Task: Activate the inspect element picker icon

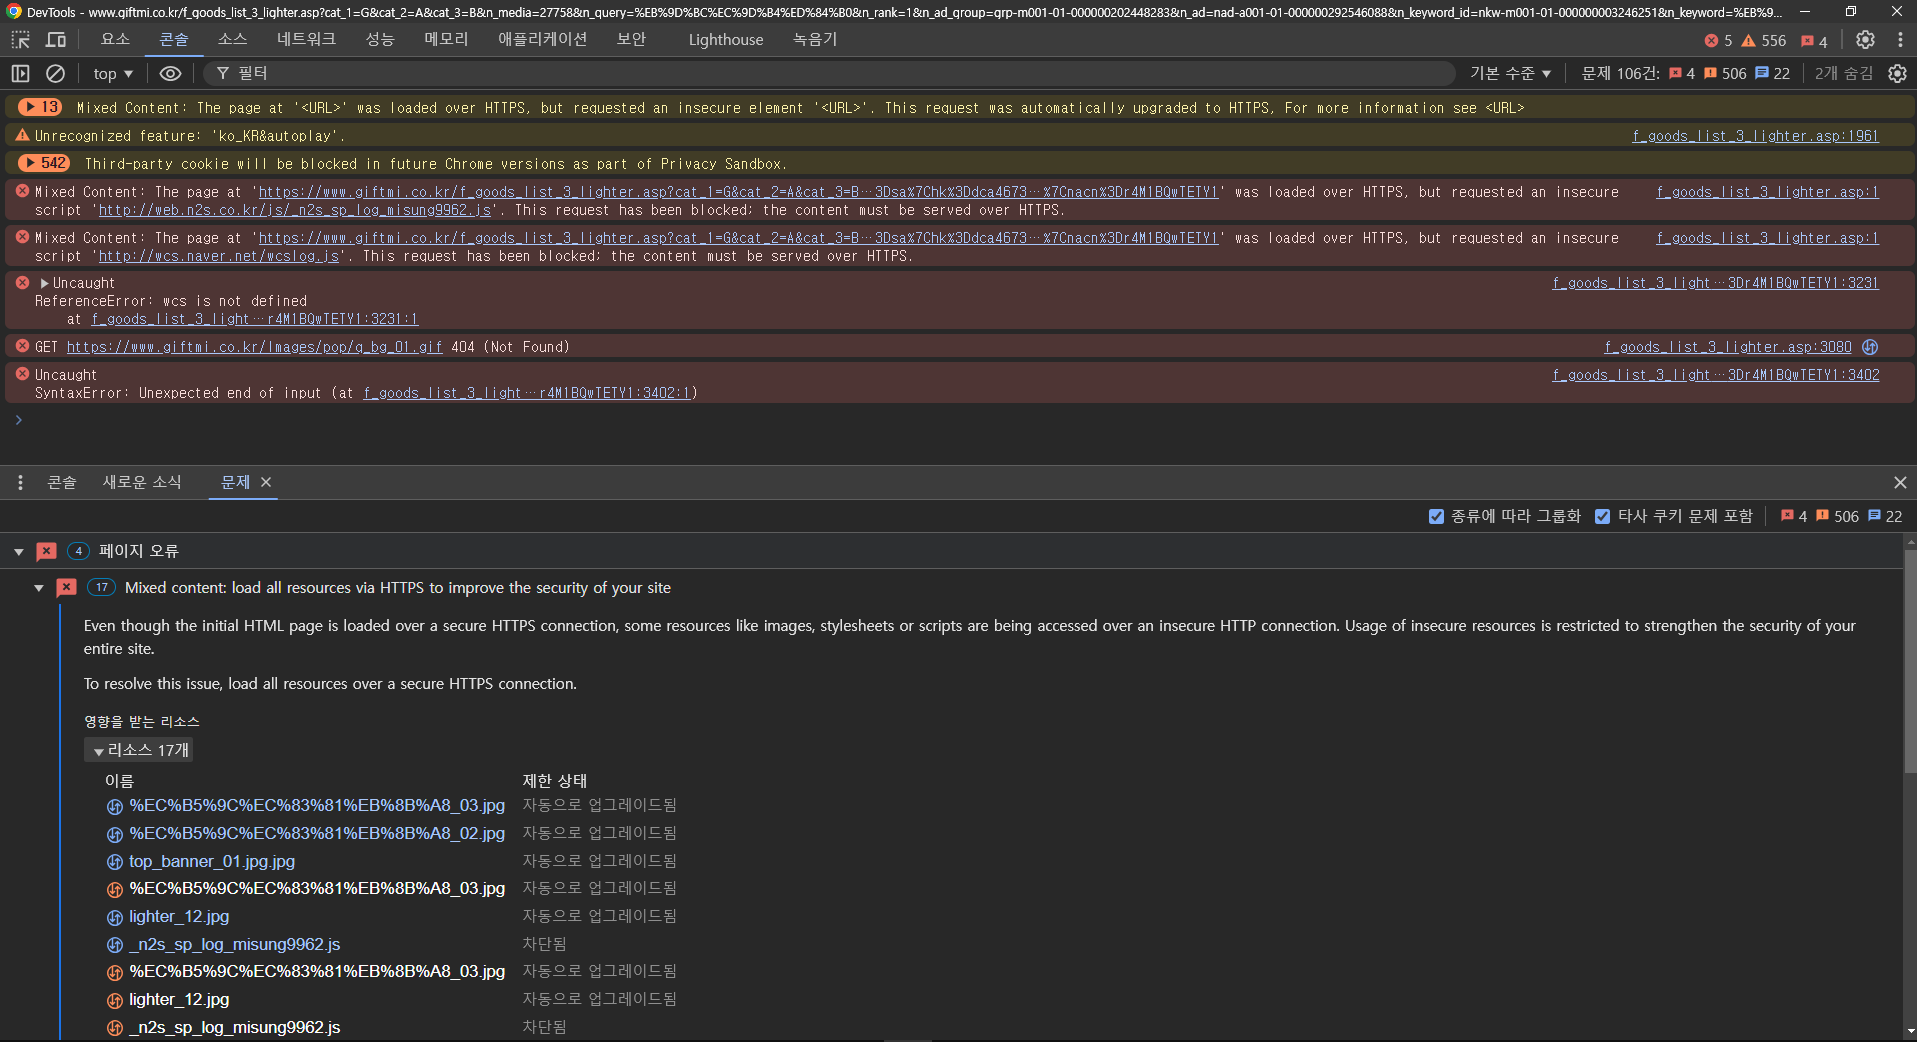Action: click(20, 40)
